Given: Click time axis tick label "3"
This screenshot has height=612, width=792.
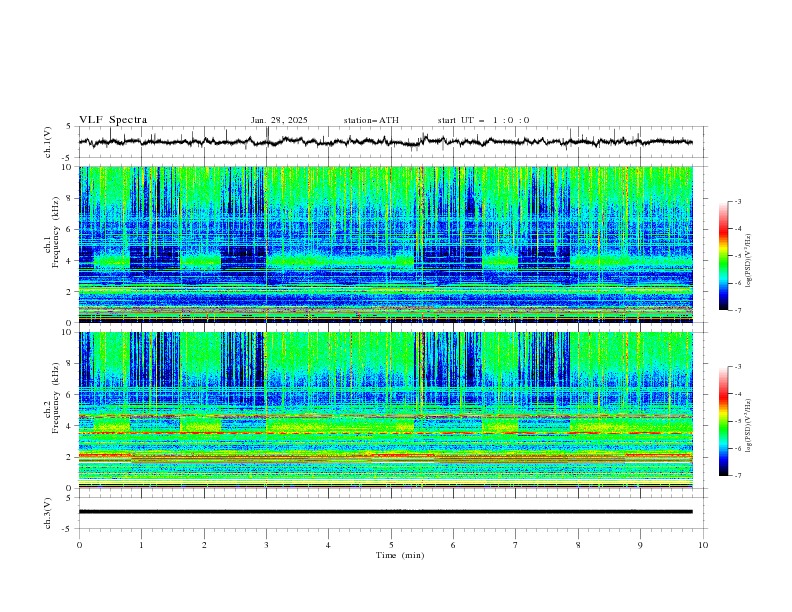Looking at the screenshot, I should pos(266,545).
